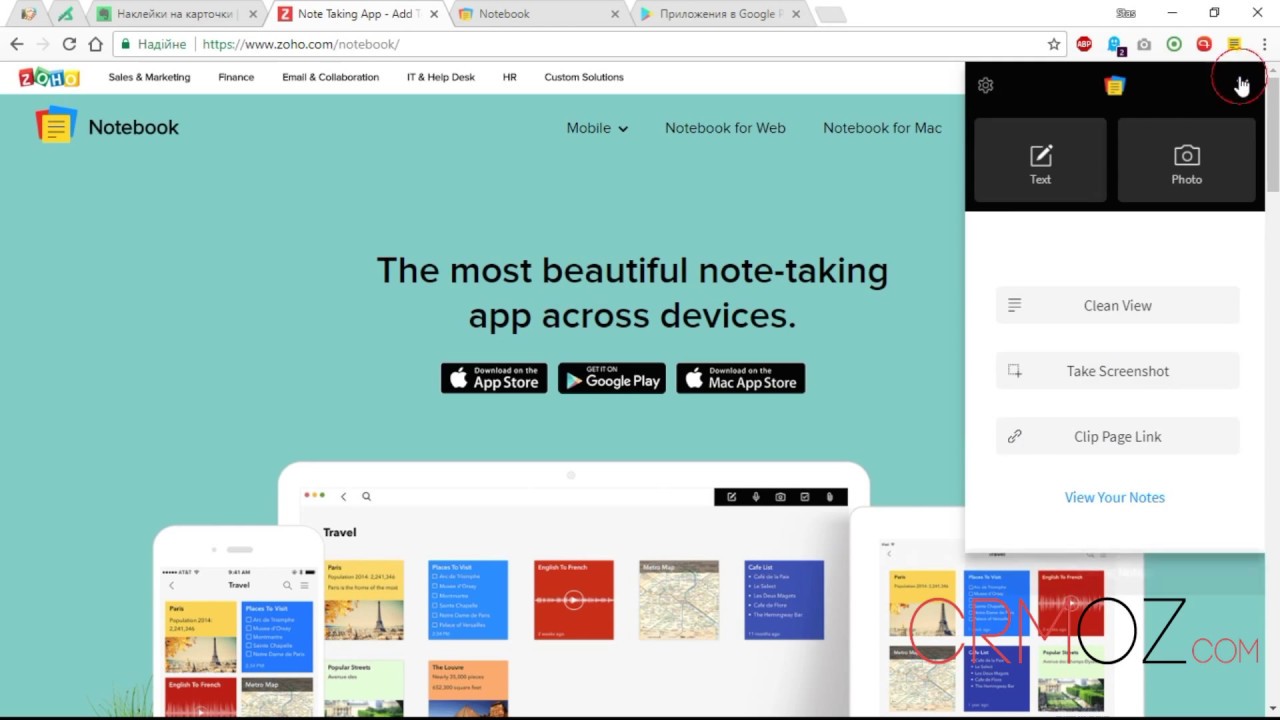Open the Chrome three-dot menu
Image resolution: width=1280 pixels, height=720 pixels.
[x=1265, y=44]
